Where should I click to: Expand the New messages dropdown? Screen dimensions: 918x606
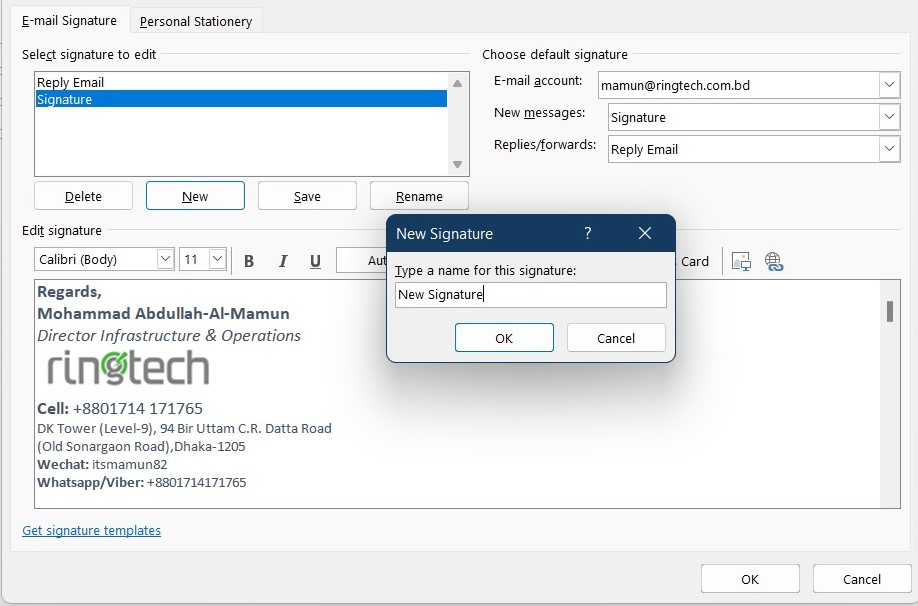pos(889,117)
